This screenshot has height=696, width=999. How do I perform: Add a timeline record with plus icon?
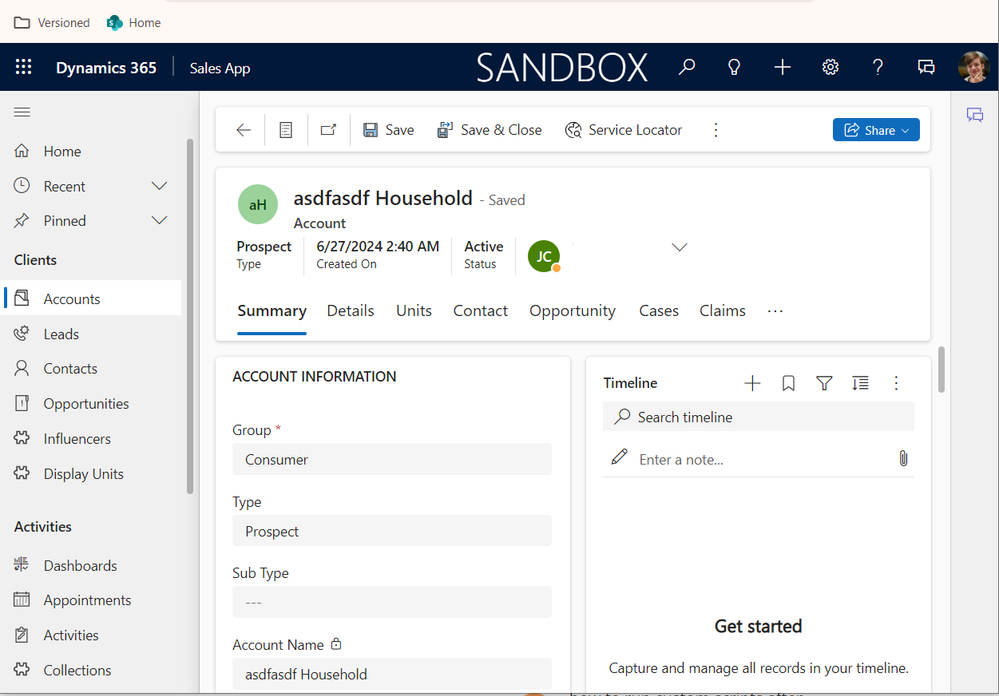[x=753, y=383]
